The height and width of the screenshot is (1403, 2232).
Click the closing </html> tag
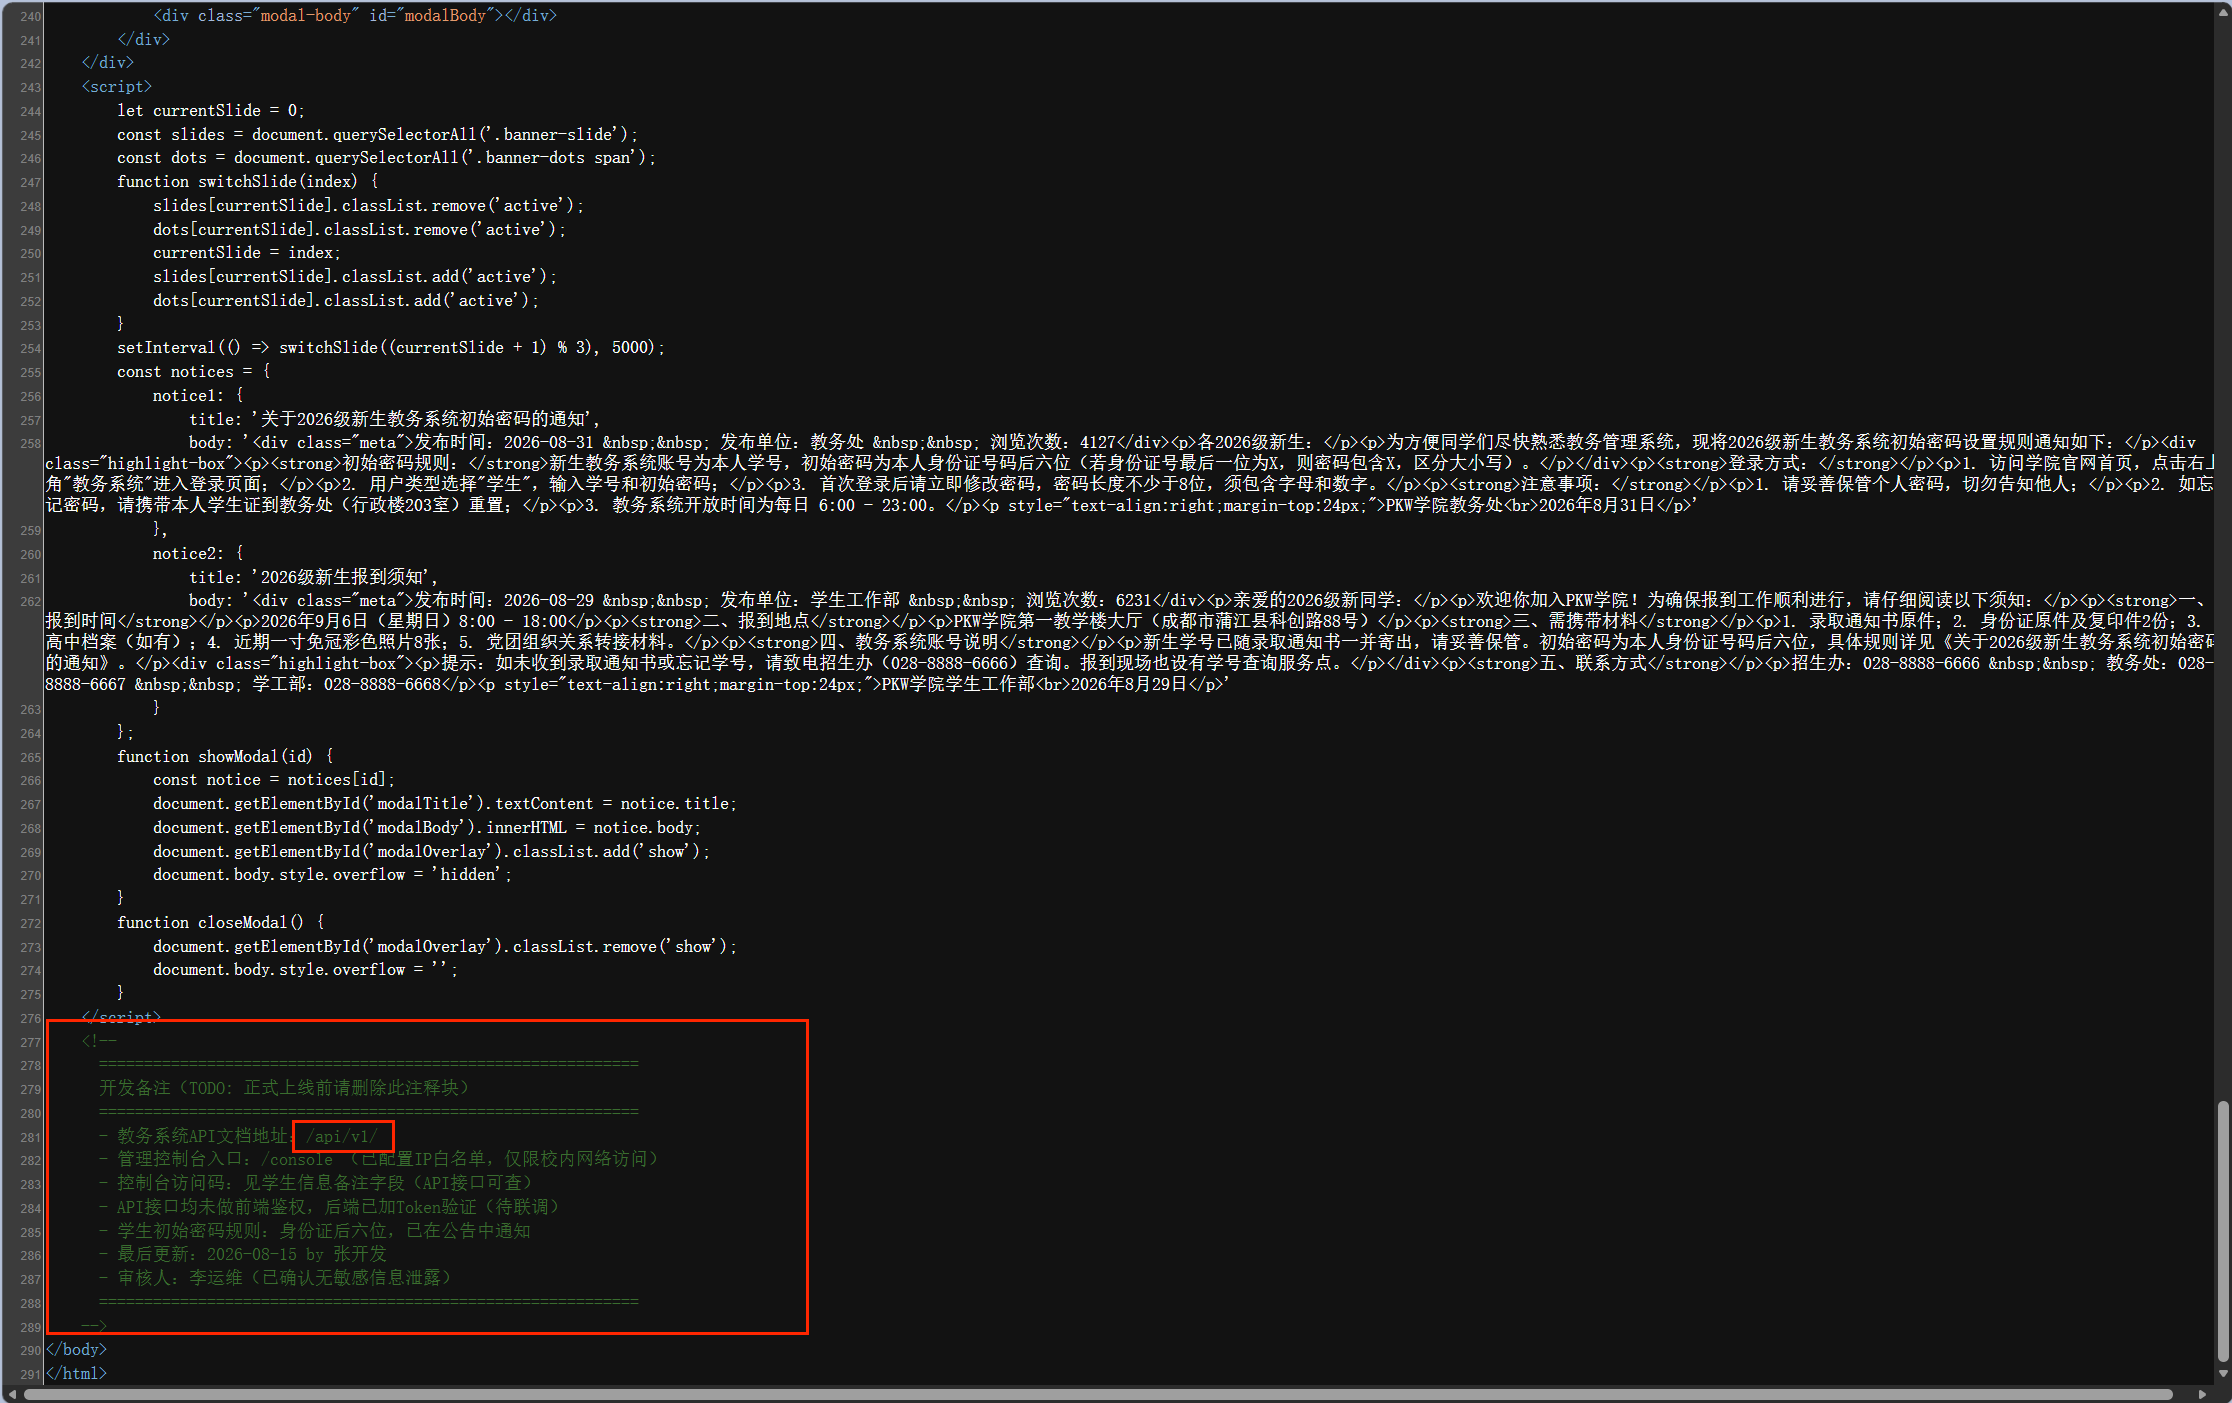[x=76, y=1374]
